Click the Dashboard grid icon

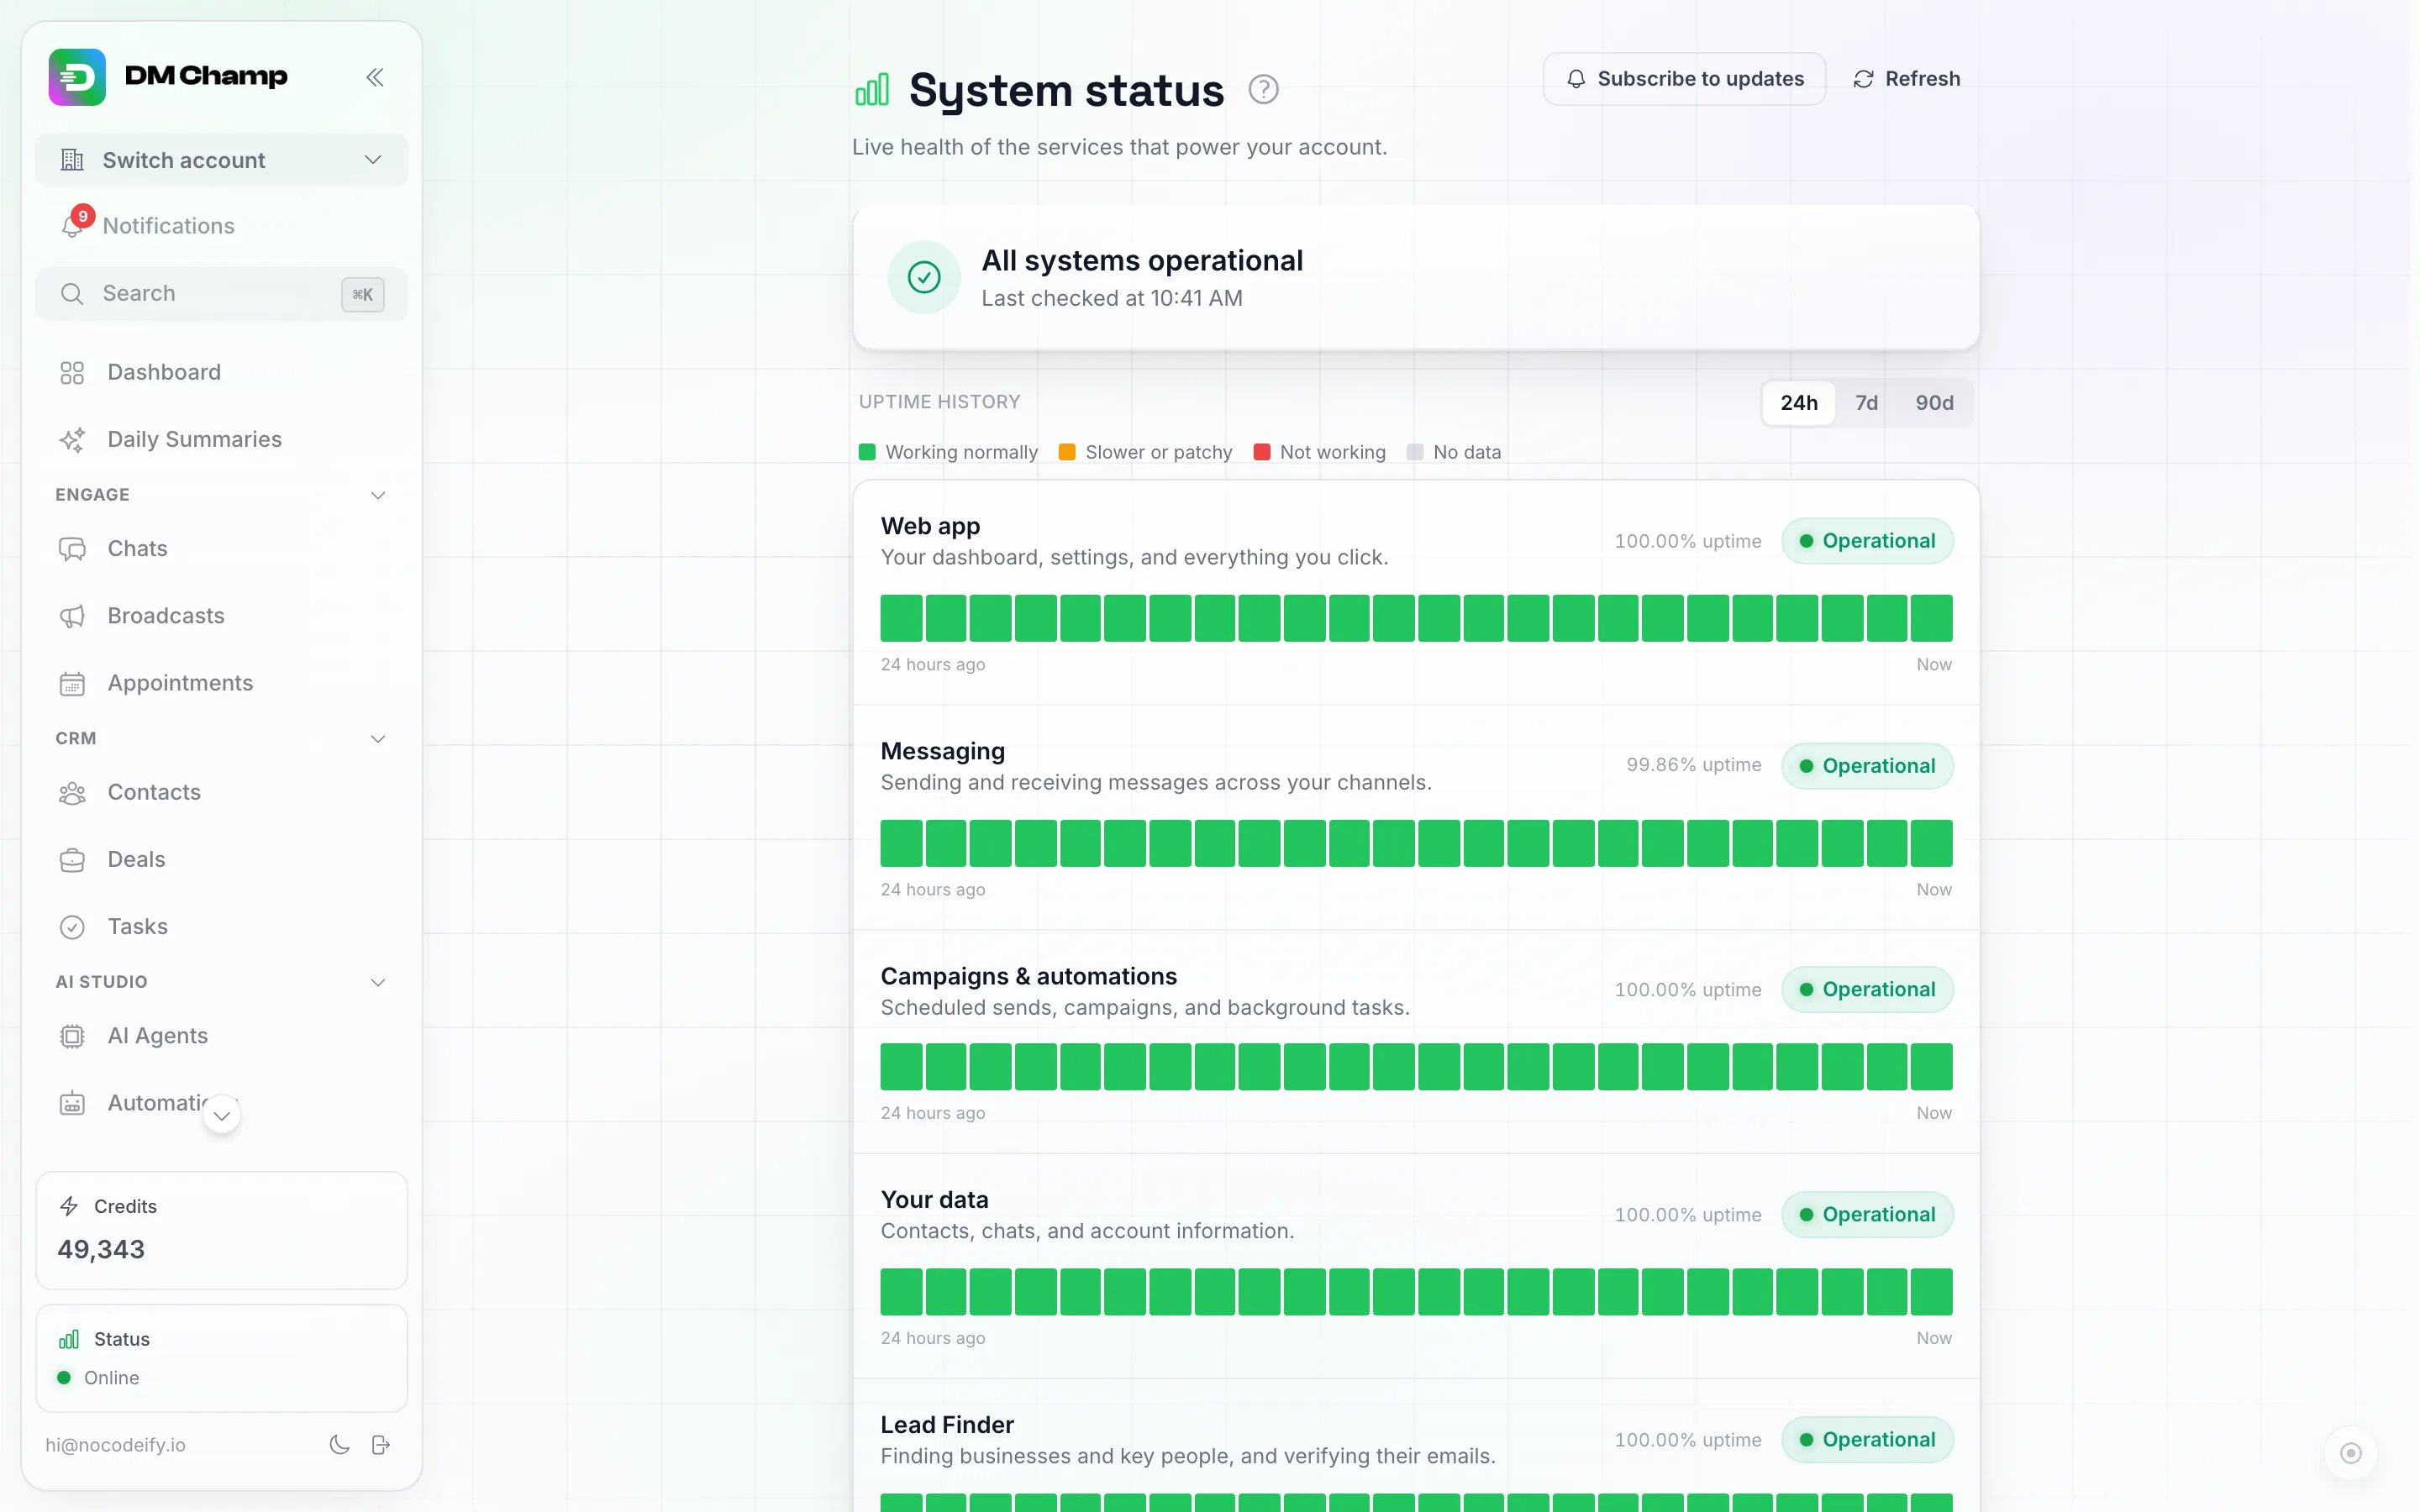pos(72,372)
